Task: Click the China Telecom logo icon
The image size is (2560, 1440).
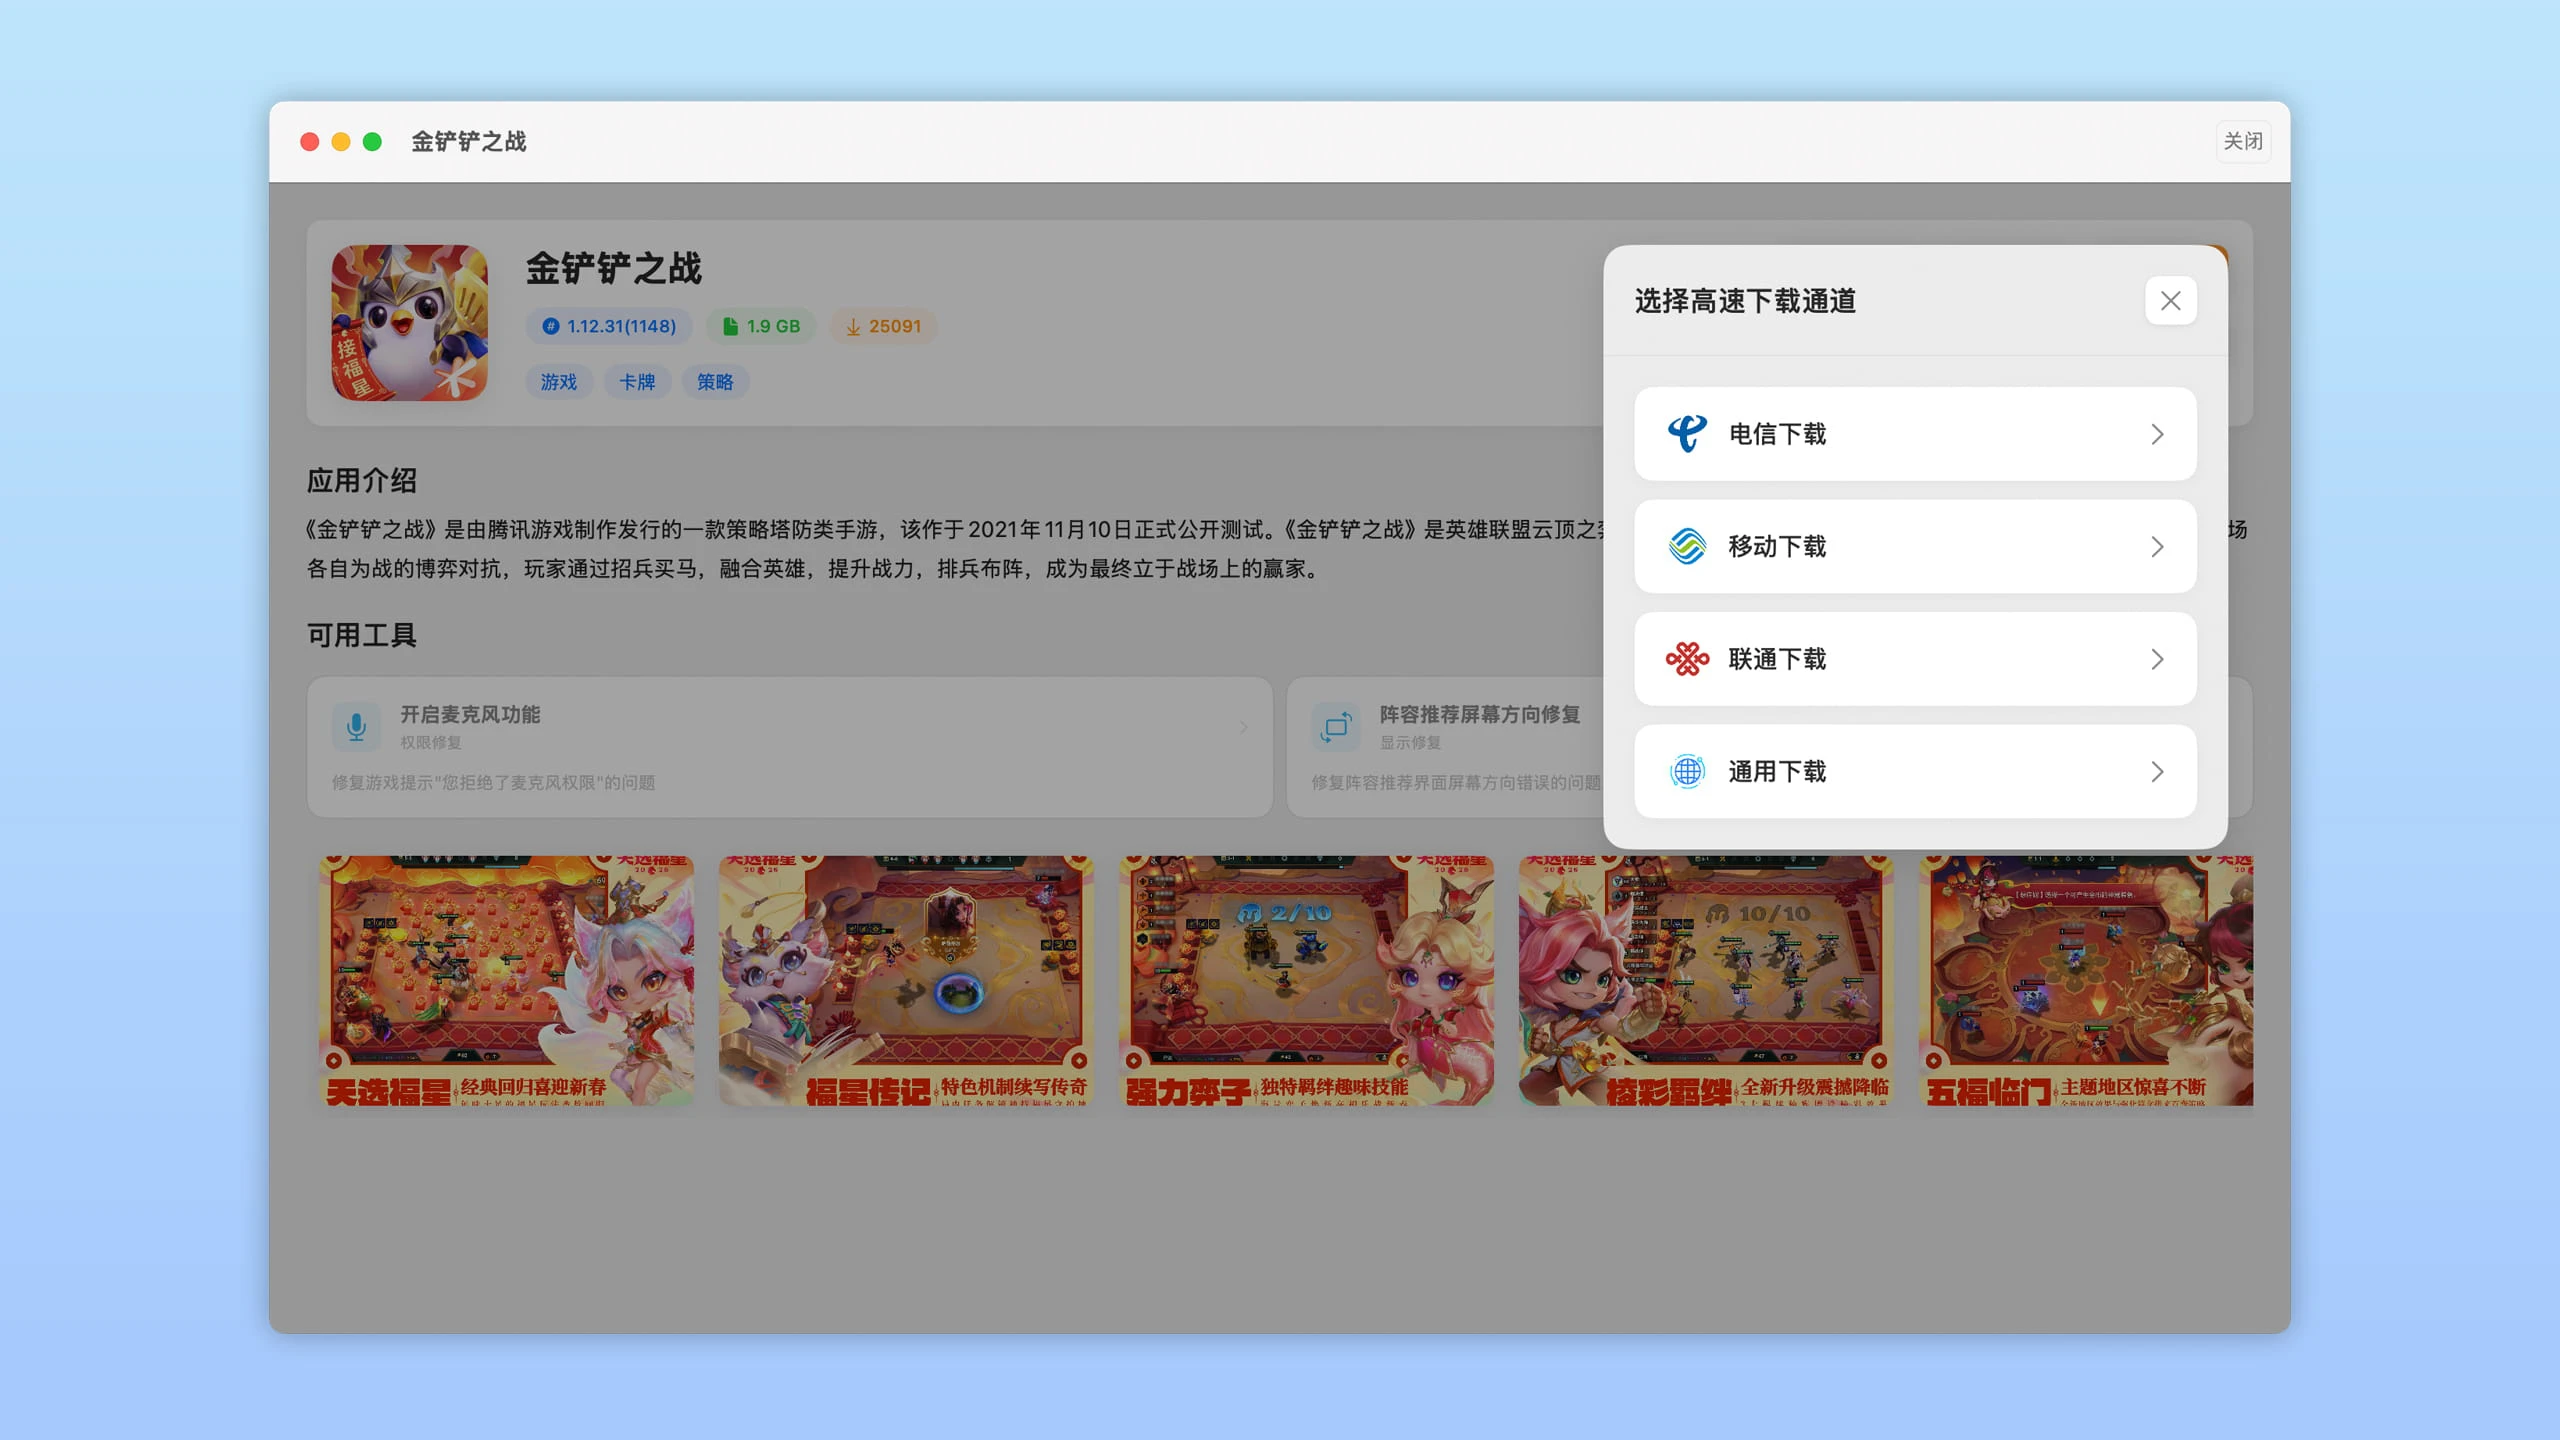Action: (x=1687, y=434)
